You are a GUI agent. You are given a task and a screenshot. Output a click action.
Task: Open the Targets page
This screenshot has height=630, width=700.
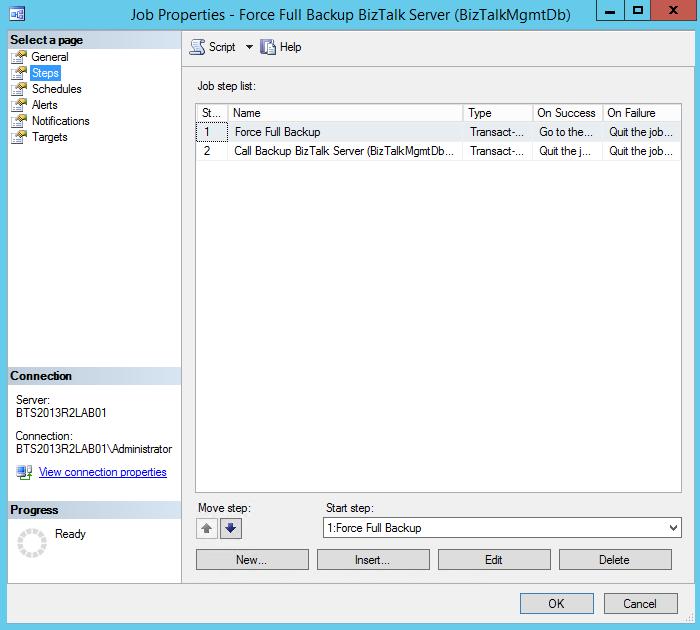coord(49,137)
